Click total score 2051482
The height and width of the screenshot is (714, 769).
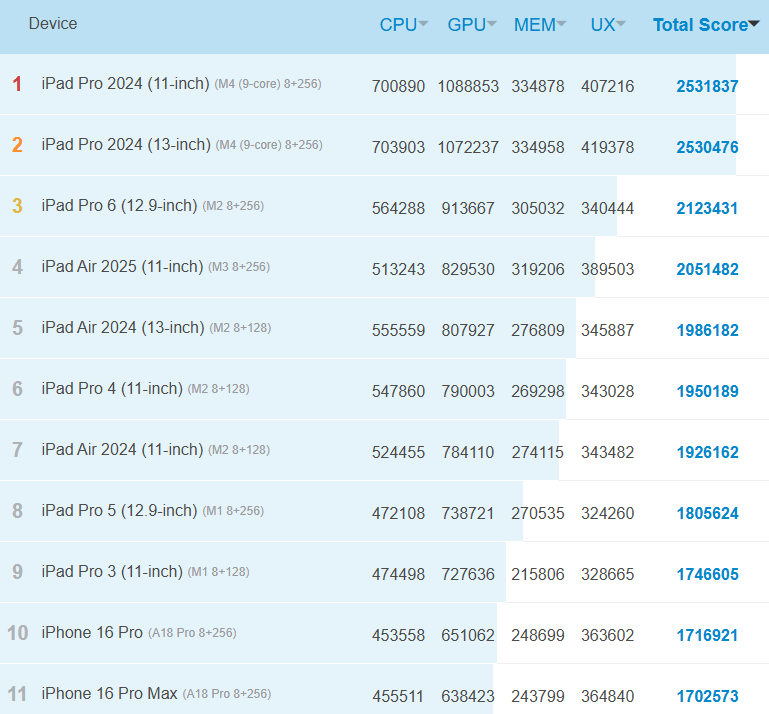point(707,269)
